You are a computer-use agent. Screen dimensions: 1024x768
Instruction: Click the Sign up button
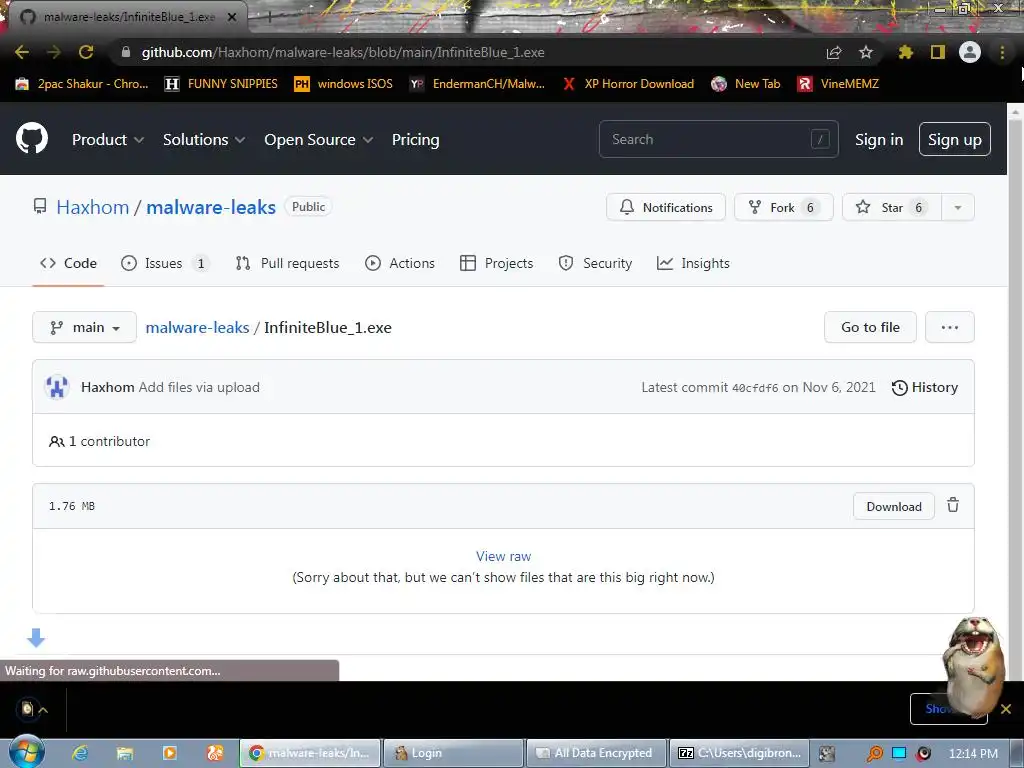954,139
